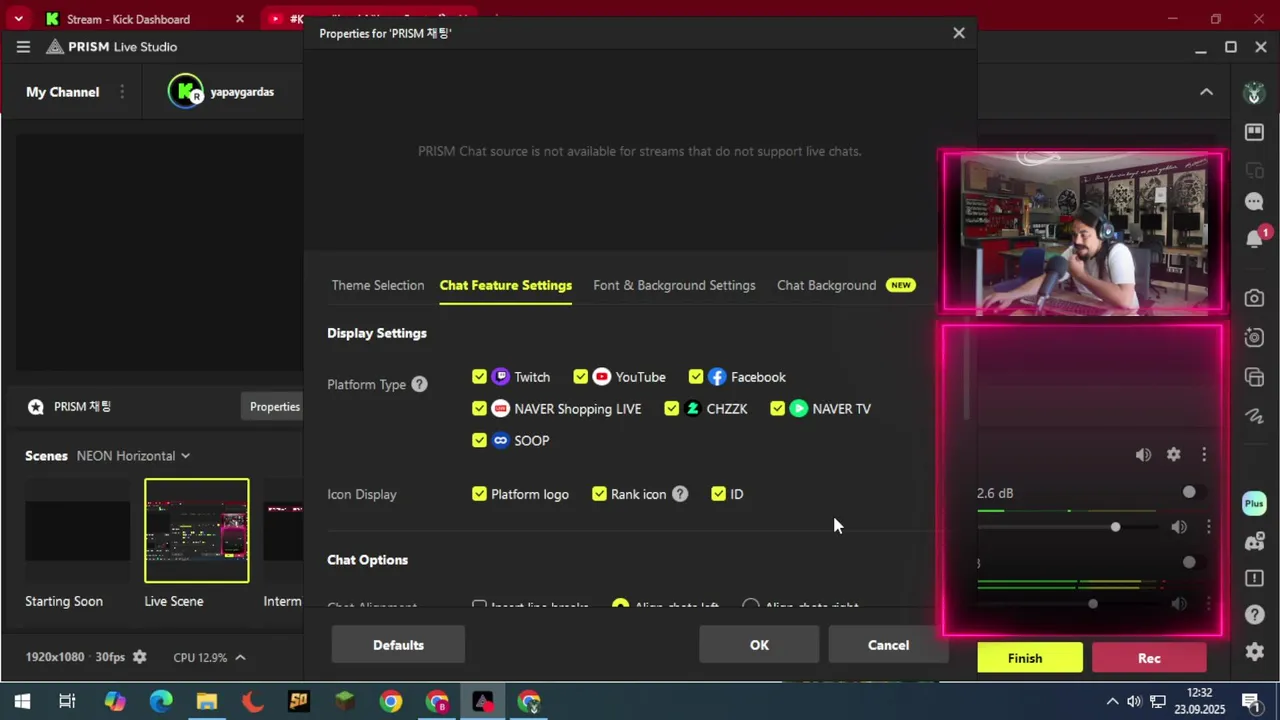Open browser tab list dropdown arrow

click(18, 19)
